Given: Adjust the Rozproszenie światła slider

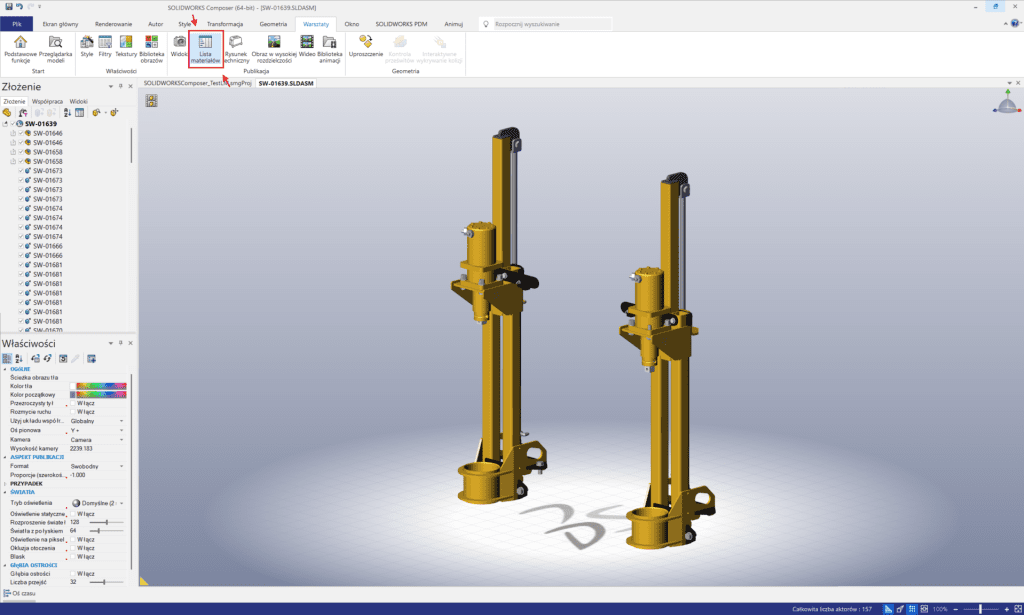Looking at the screenshot, I should point(105,521).
